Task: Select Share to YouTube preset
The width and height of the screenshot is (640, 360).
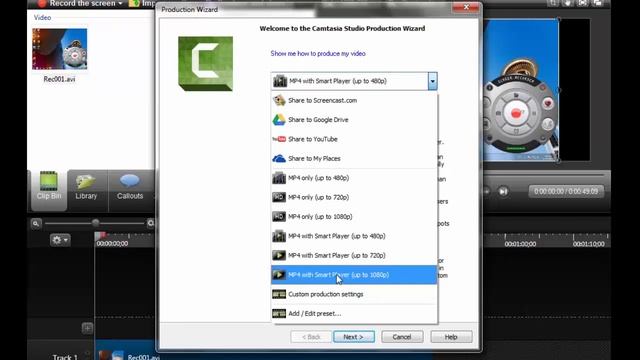Action: tap(354, 139)
